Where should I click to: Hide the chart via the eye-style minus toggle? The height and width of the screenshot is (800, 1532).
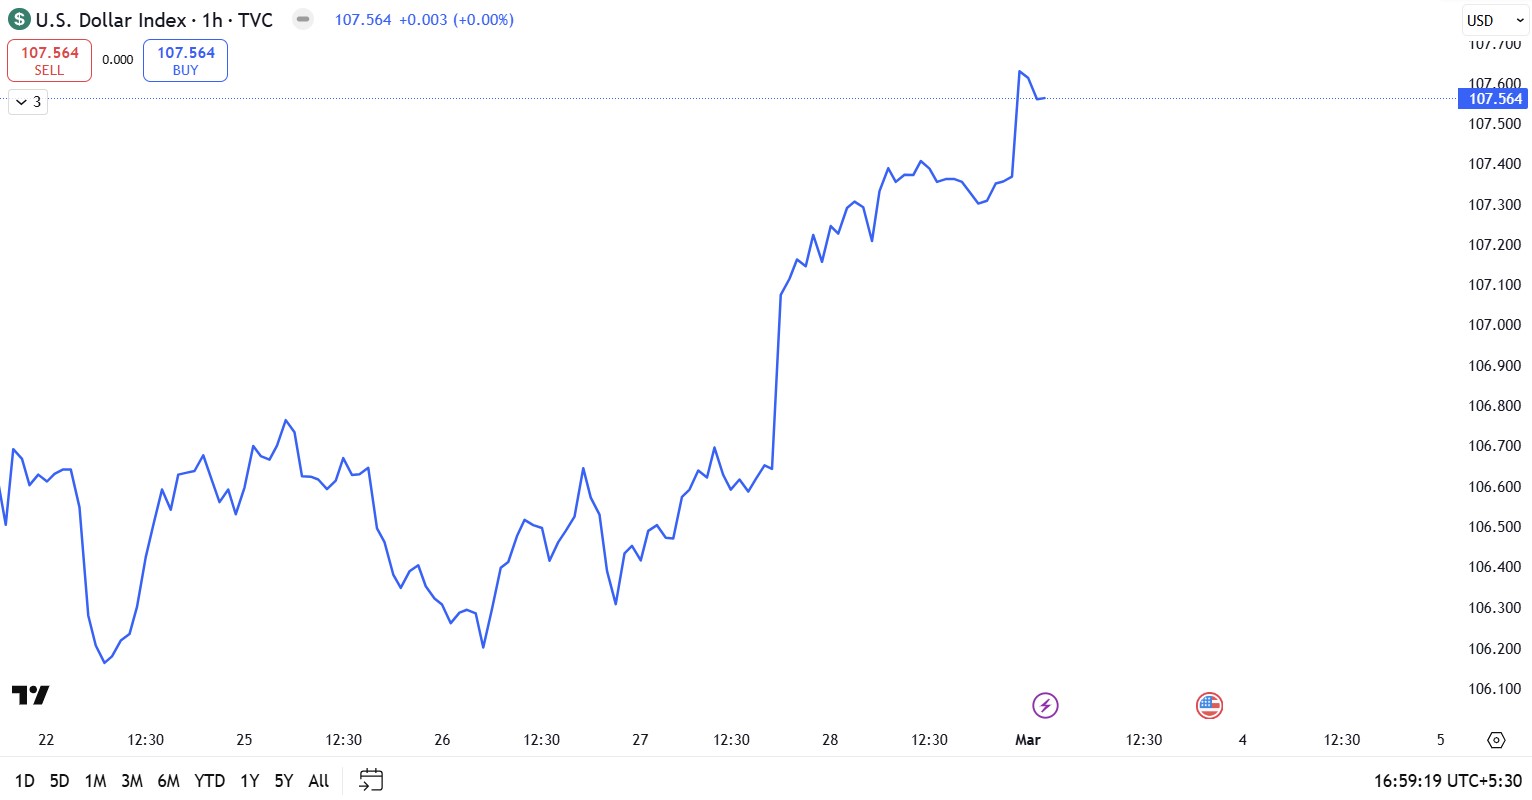[x=302, y=19]
